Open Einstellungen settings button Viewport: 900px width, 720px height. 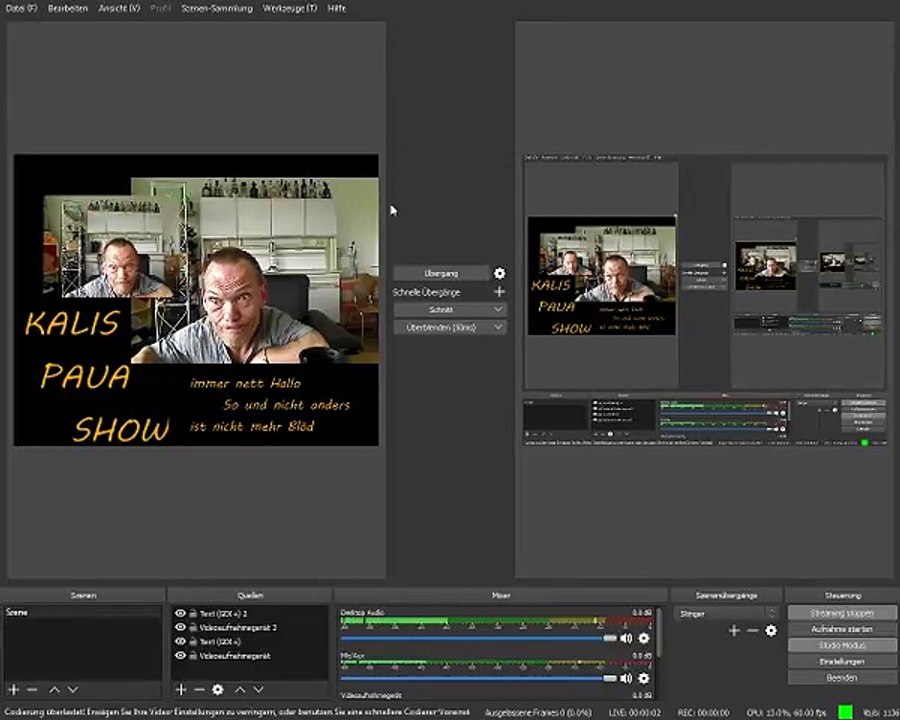[x=842, y=661]
